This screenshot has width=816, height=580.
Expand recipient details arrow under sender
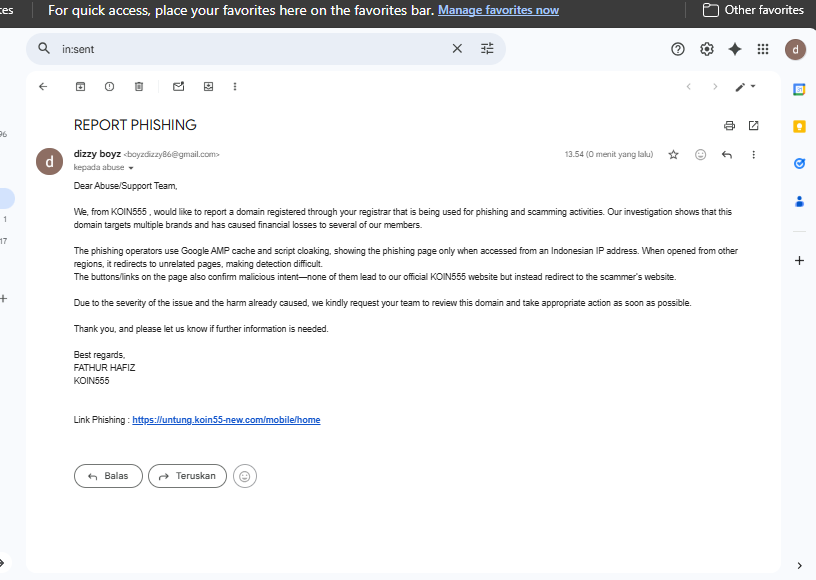click(131, 168)
